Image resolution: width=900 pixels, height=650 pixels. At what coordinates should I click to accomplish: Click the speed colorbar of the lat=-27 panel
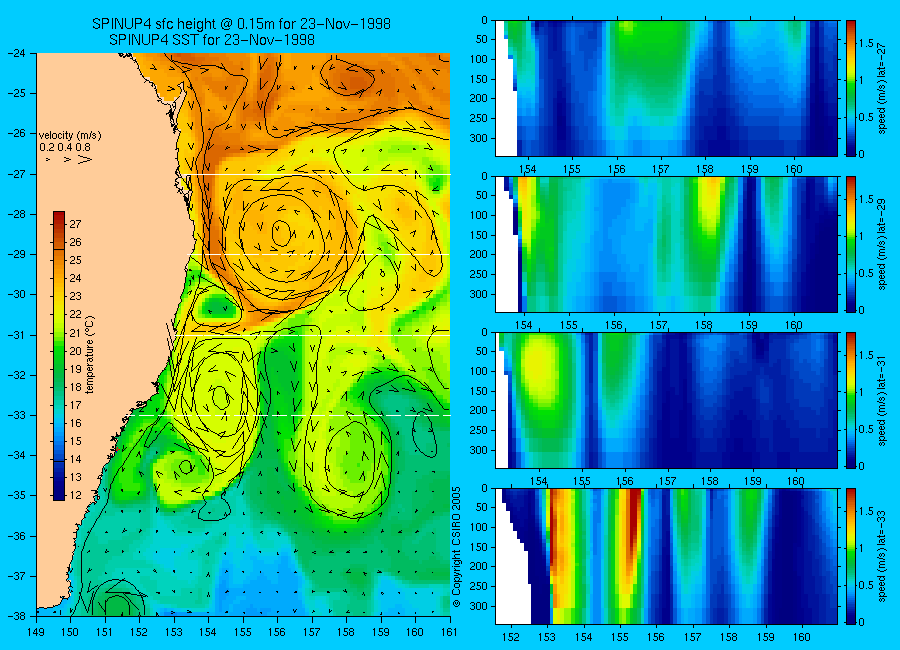tap(851, 88)
